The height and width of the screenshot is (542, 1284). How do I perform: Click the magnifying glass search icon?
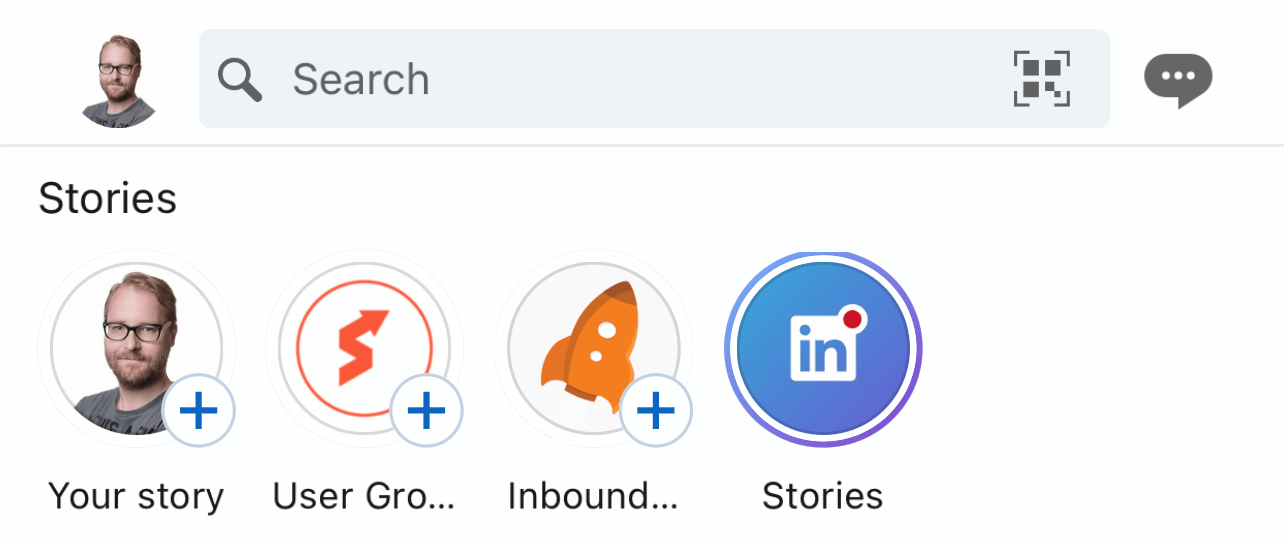click(x=240, y=79)
